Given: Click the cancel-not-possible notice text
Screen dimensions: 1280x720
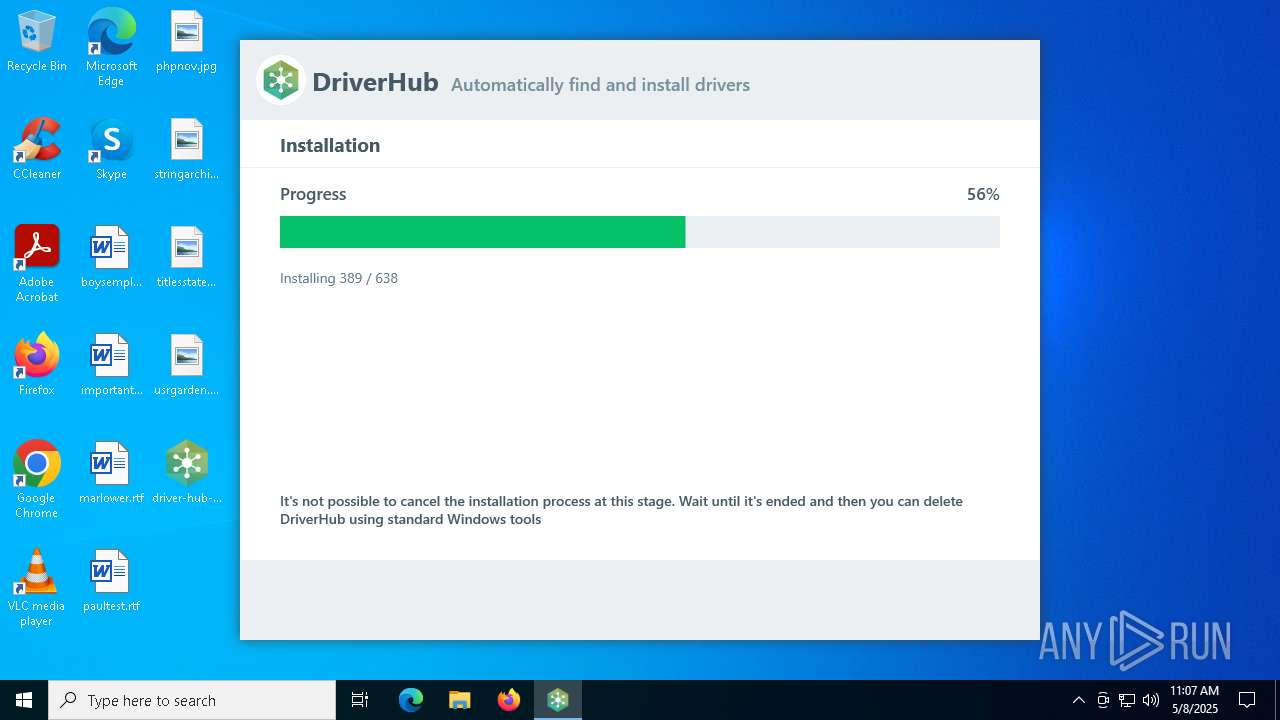Looking at the screenshot, I should pyautogui.click(x=621, y=510).
